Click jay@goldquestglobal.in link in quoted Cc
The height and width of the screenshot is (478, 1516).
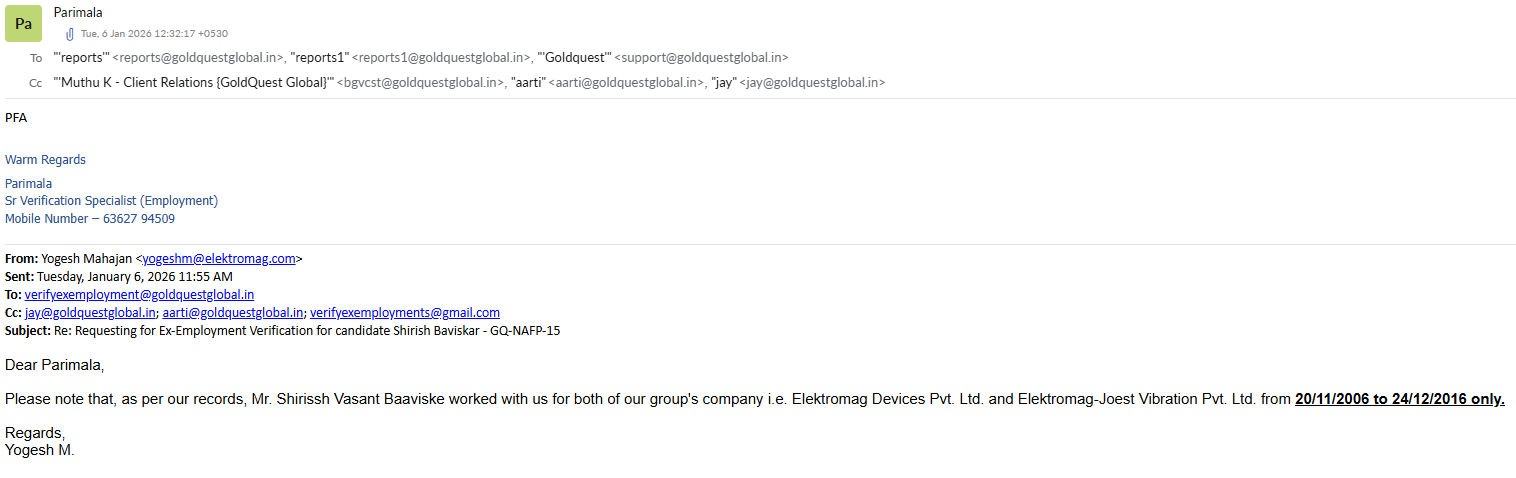click(90, 313)
